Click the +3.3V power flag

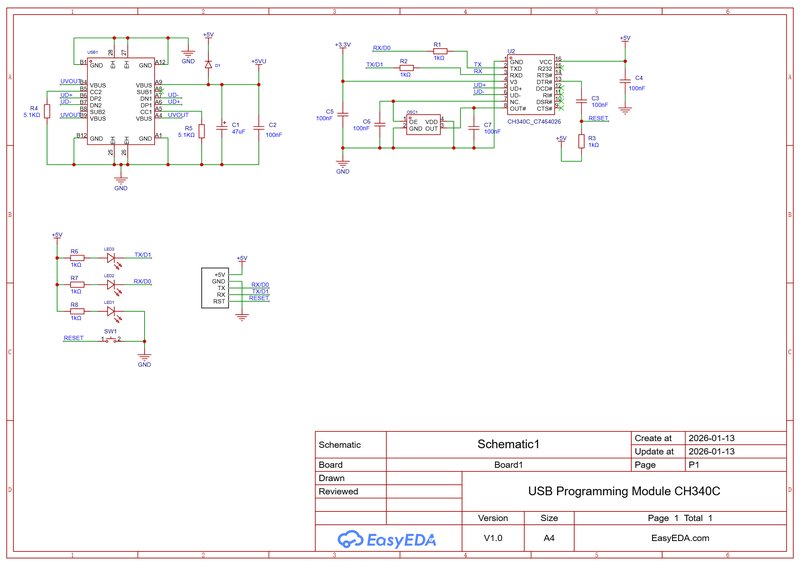pyautogui.click(x=343, y=46)
